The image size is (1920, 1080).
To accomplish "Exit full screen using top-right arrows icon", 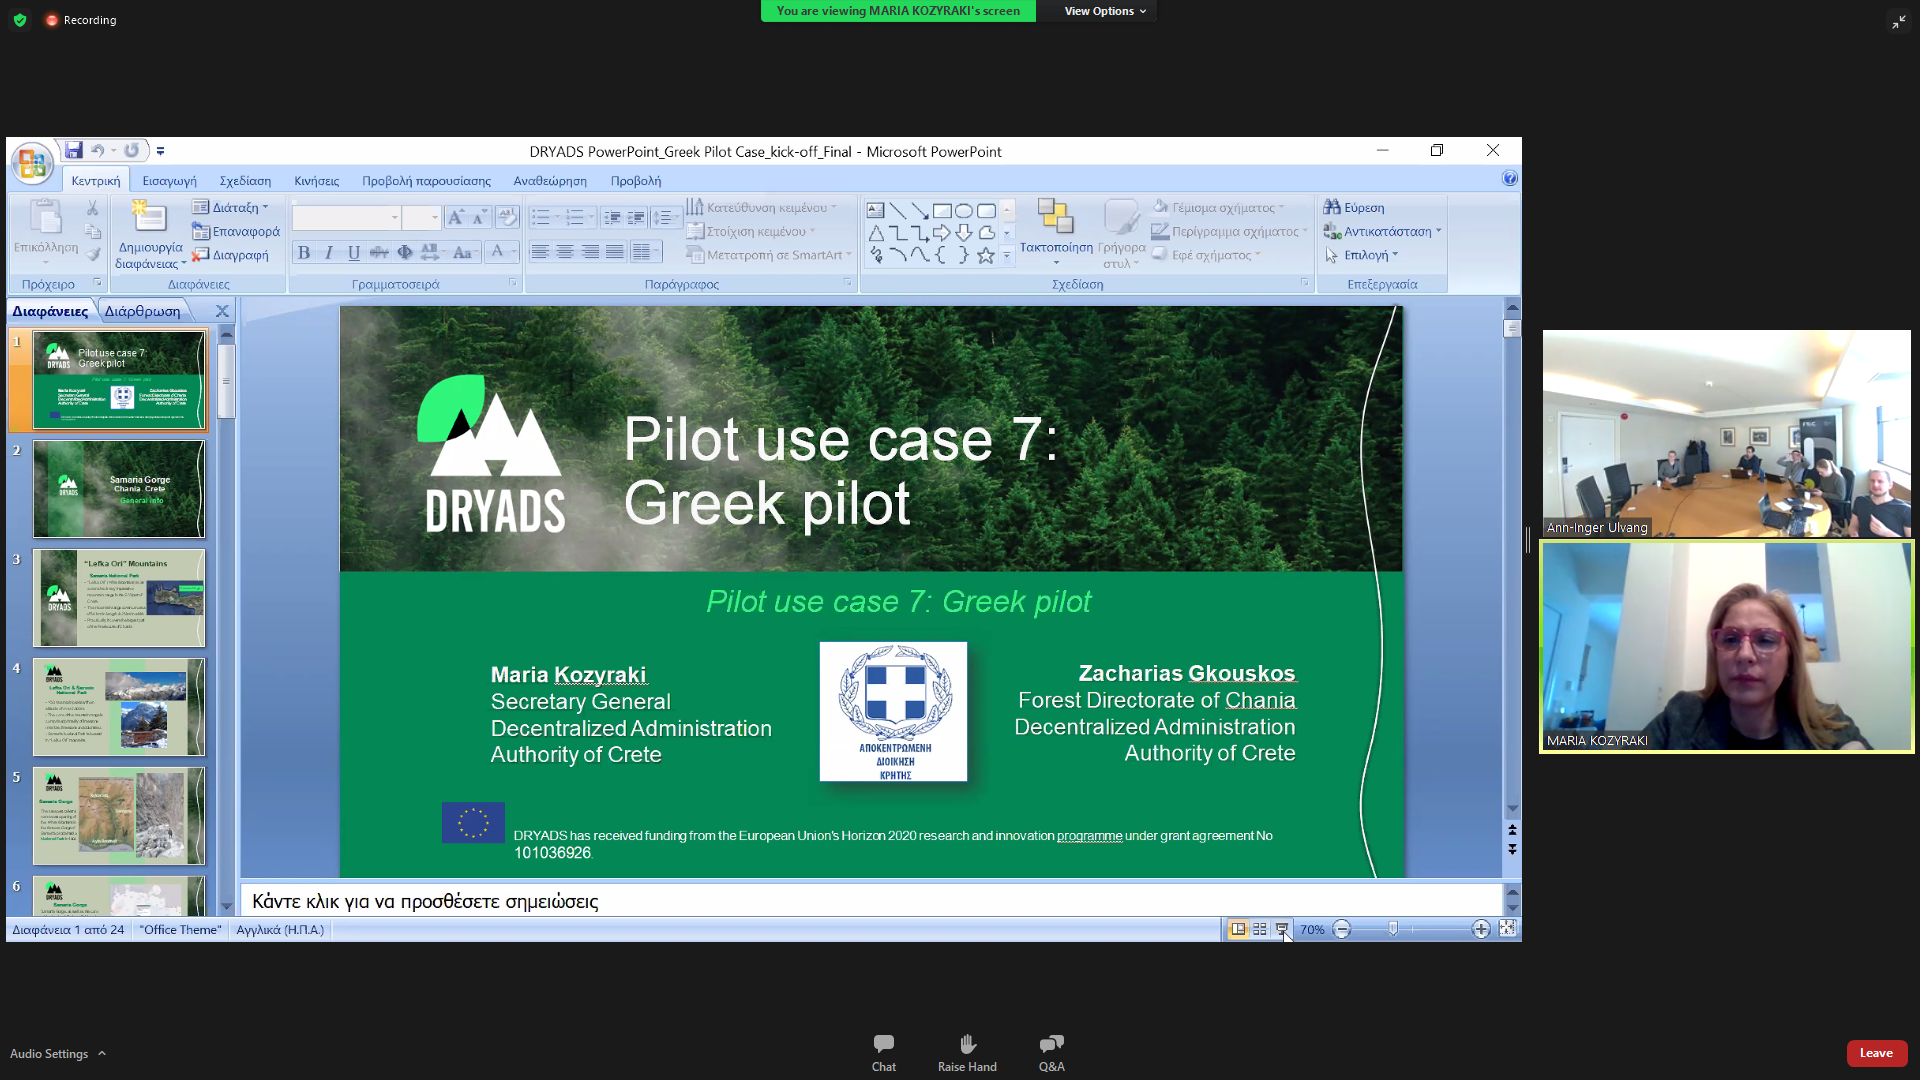I will pyautogui.click(x=1898, y=21).
